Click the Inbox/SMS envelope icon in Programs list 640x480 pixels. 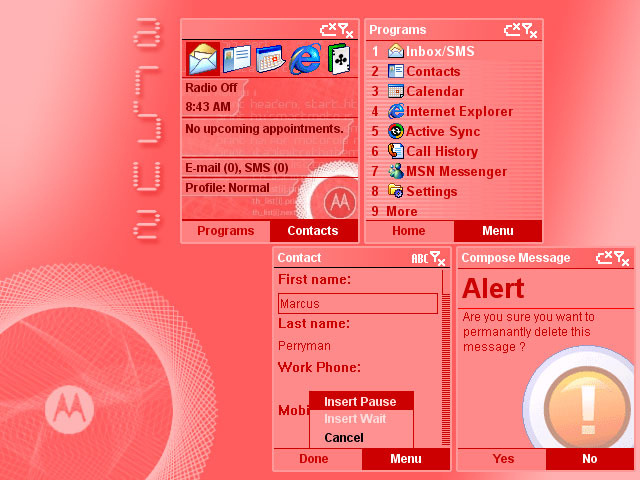click(x=396, y=51)
